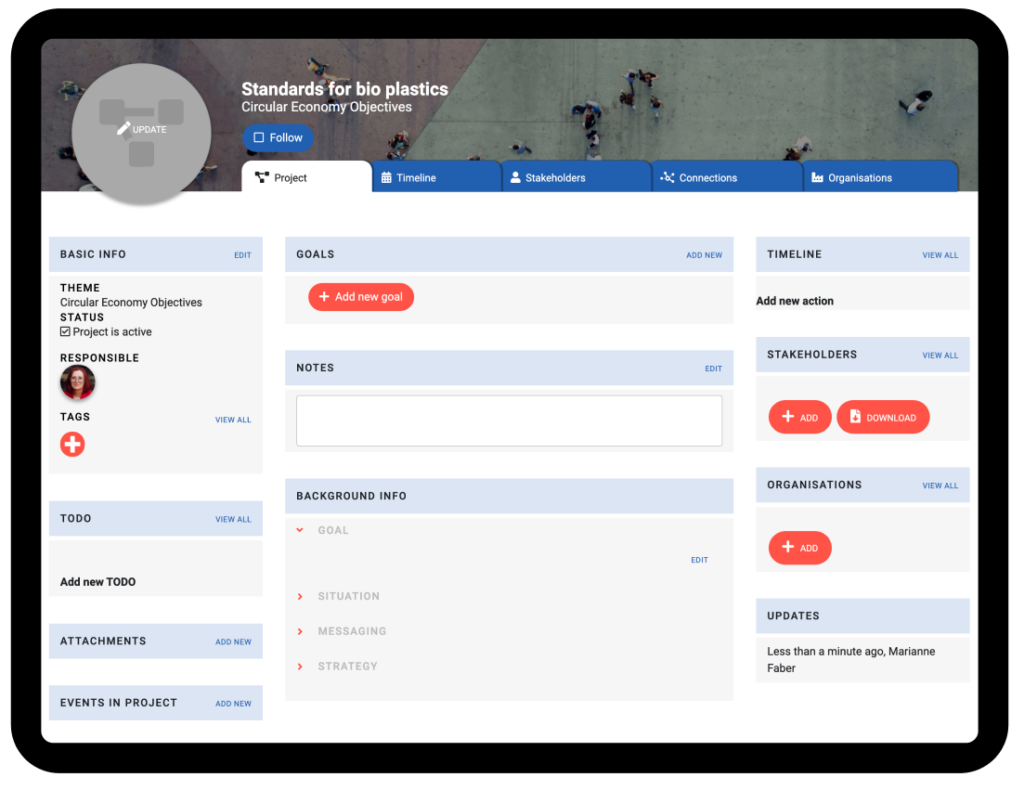Click View All in the TODO header
This screenshot has width=1024, height=790.
[233, 520]
